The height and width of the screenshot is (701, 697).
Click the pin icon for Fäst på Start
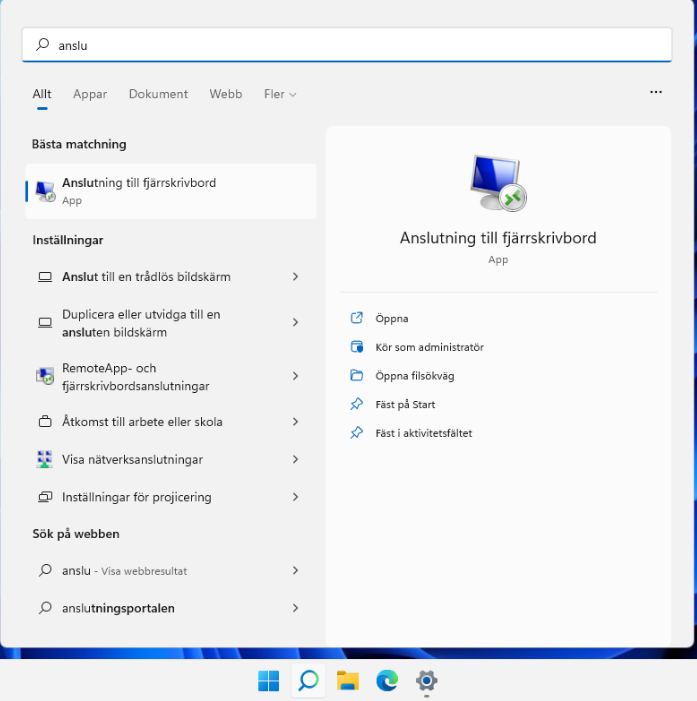(x=356, y=404)
